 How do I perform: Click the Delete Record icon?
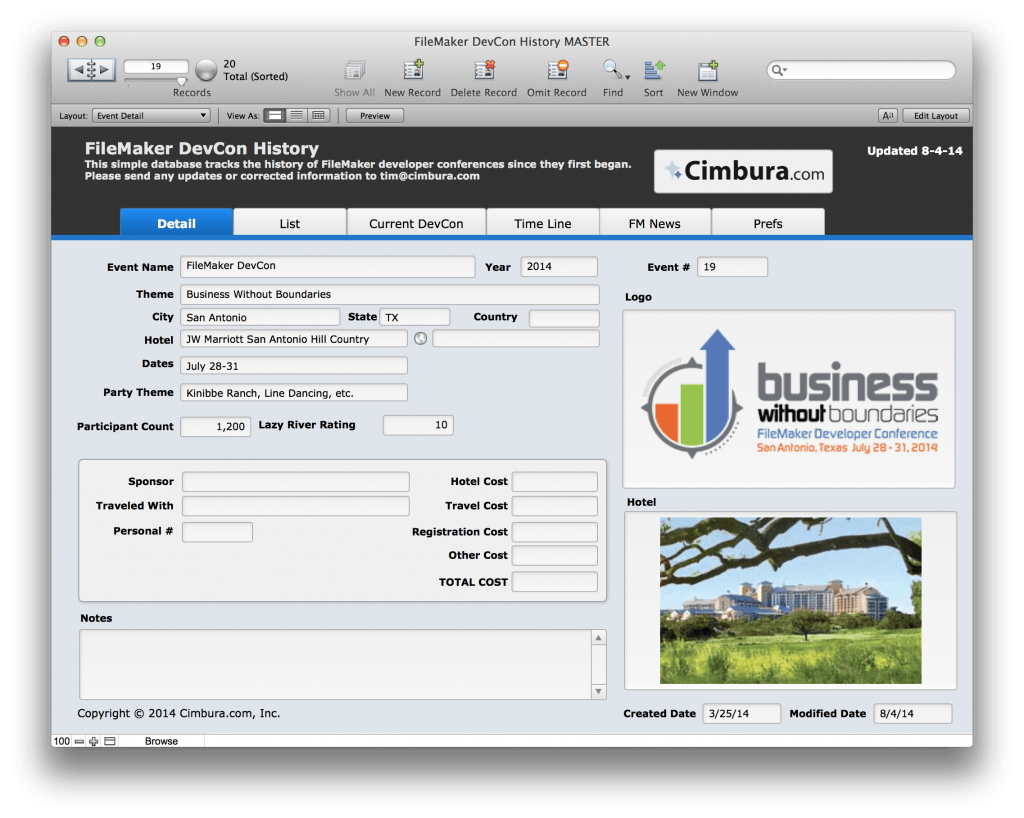point(485,71)
